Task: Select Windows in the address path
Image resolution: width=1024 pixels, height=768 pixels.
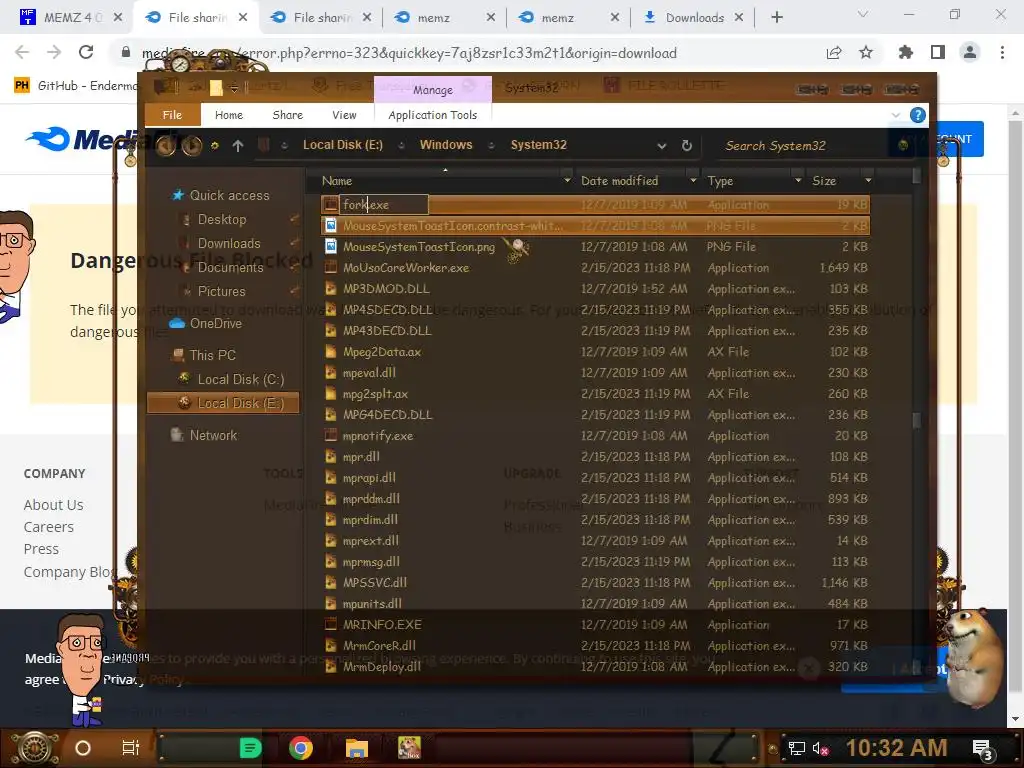Action: (x=446, y=145)
